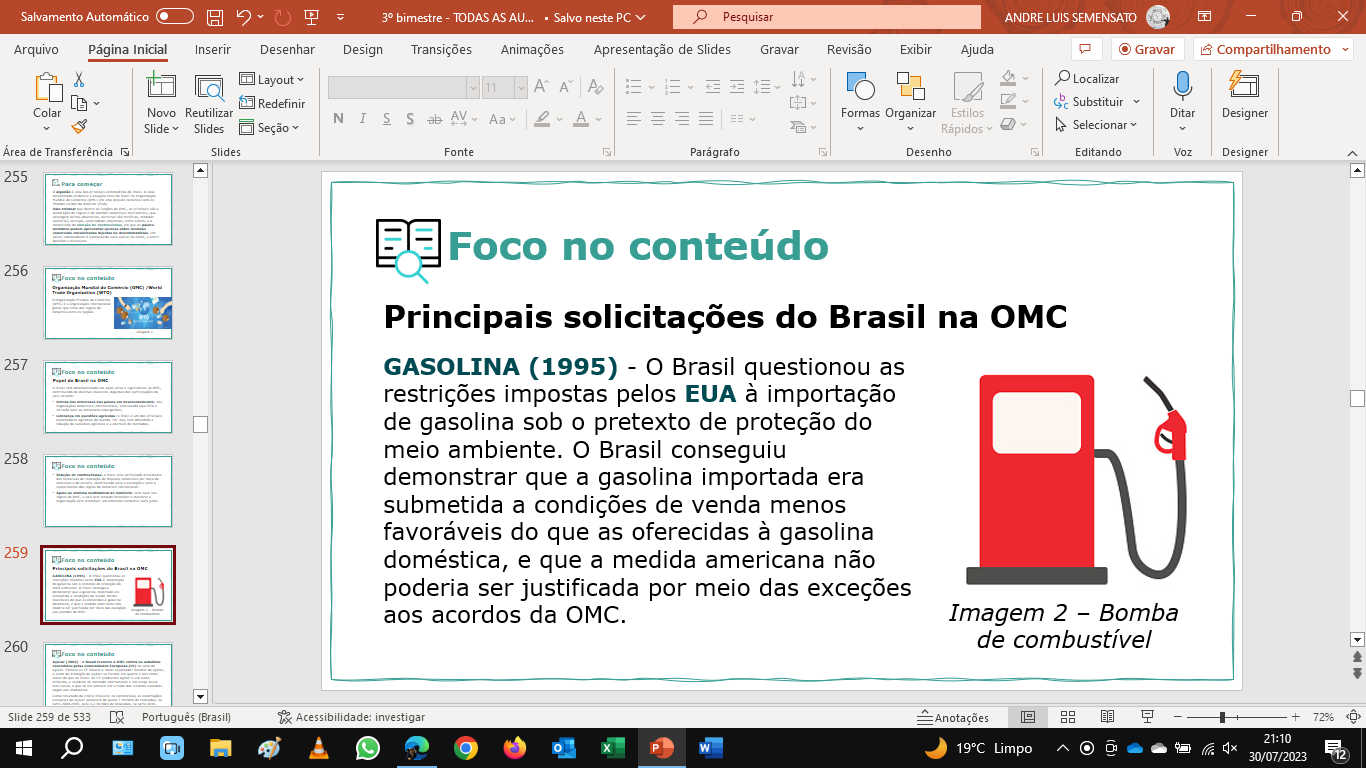Click the Gravar button at top right

click(1147, 49)
